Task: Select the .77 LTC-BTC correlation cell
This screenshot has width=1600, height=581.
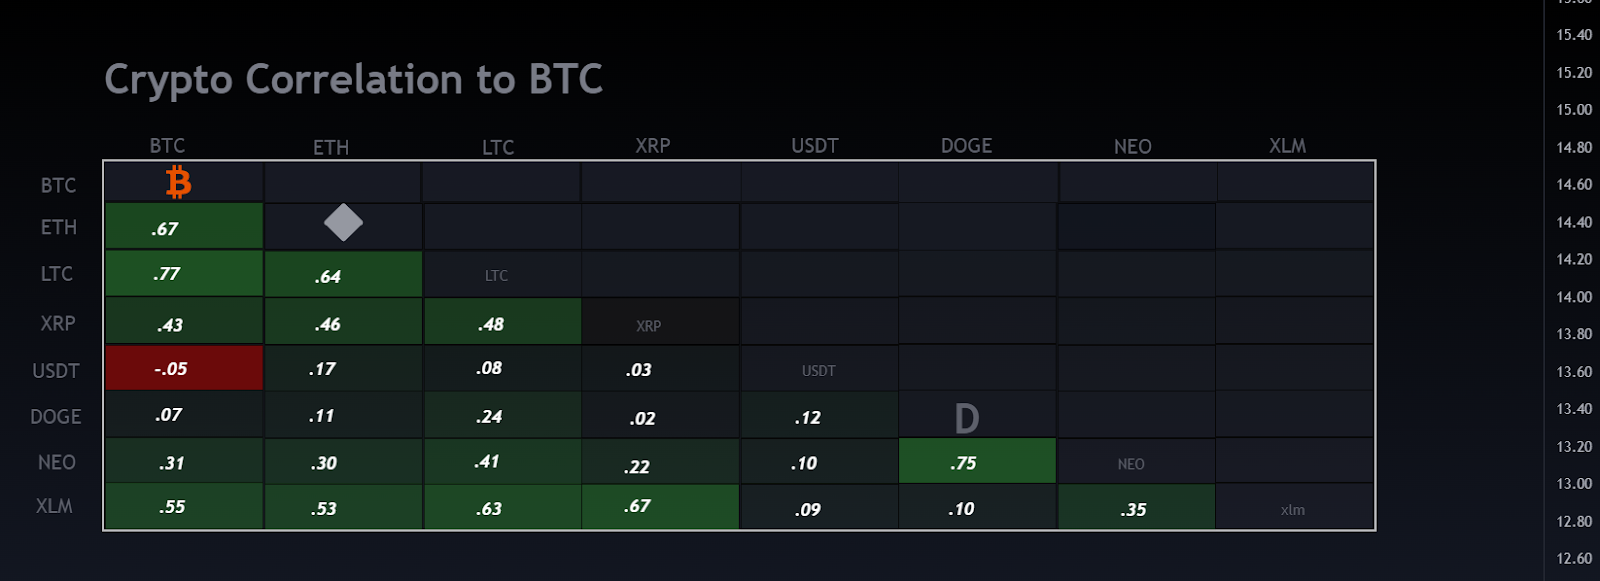Action: 184,273
